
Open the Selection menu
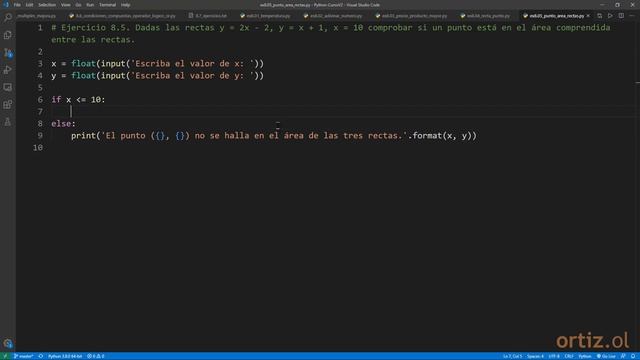point(47,5)
